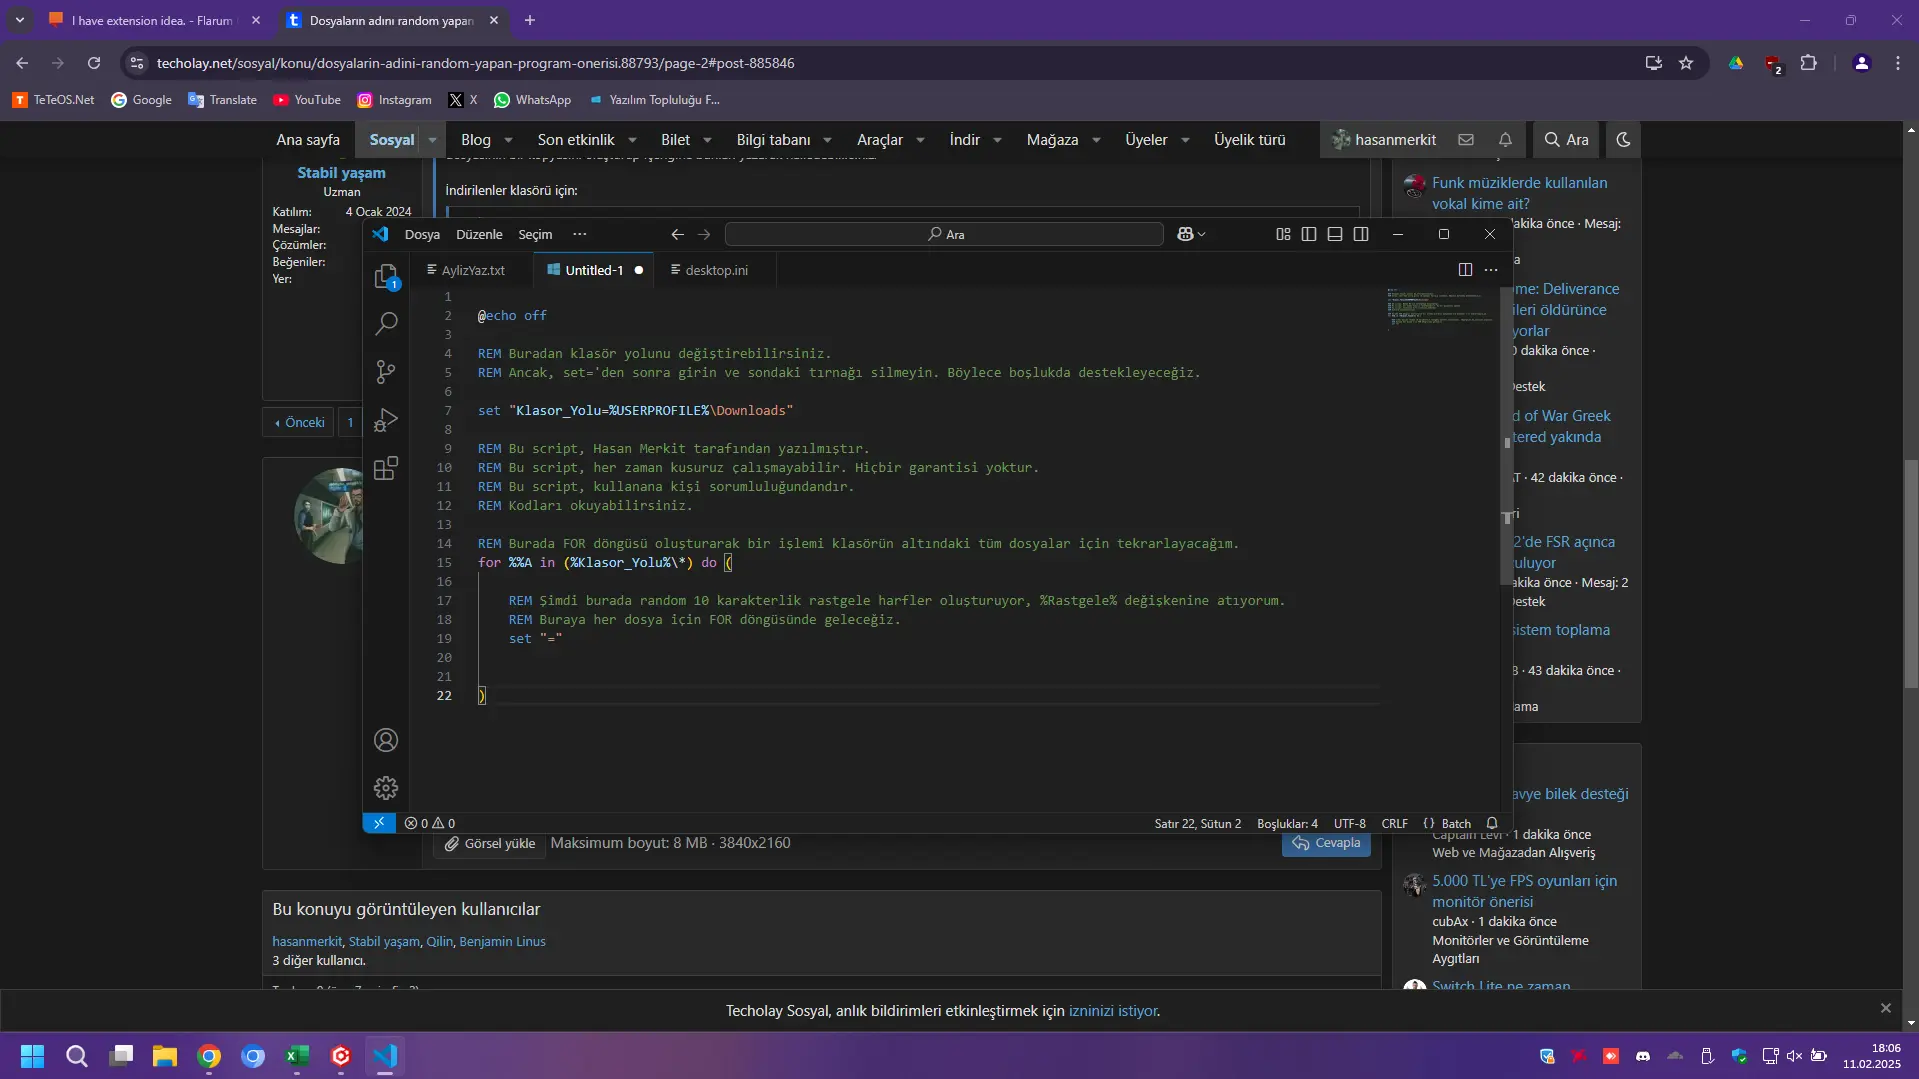This screenshot has width=1919, height=1079.
Task: Expand the Araçlar dropdown
Action: (920, 140)
